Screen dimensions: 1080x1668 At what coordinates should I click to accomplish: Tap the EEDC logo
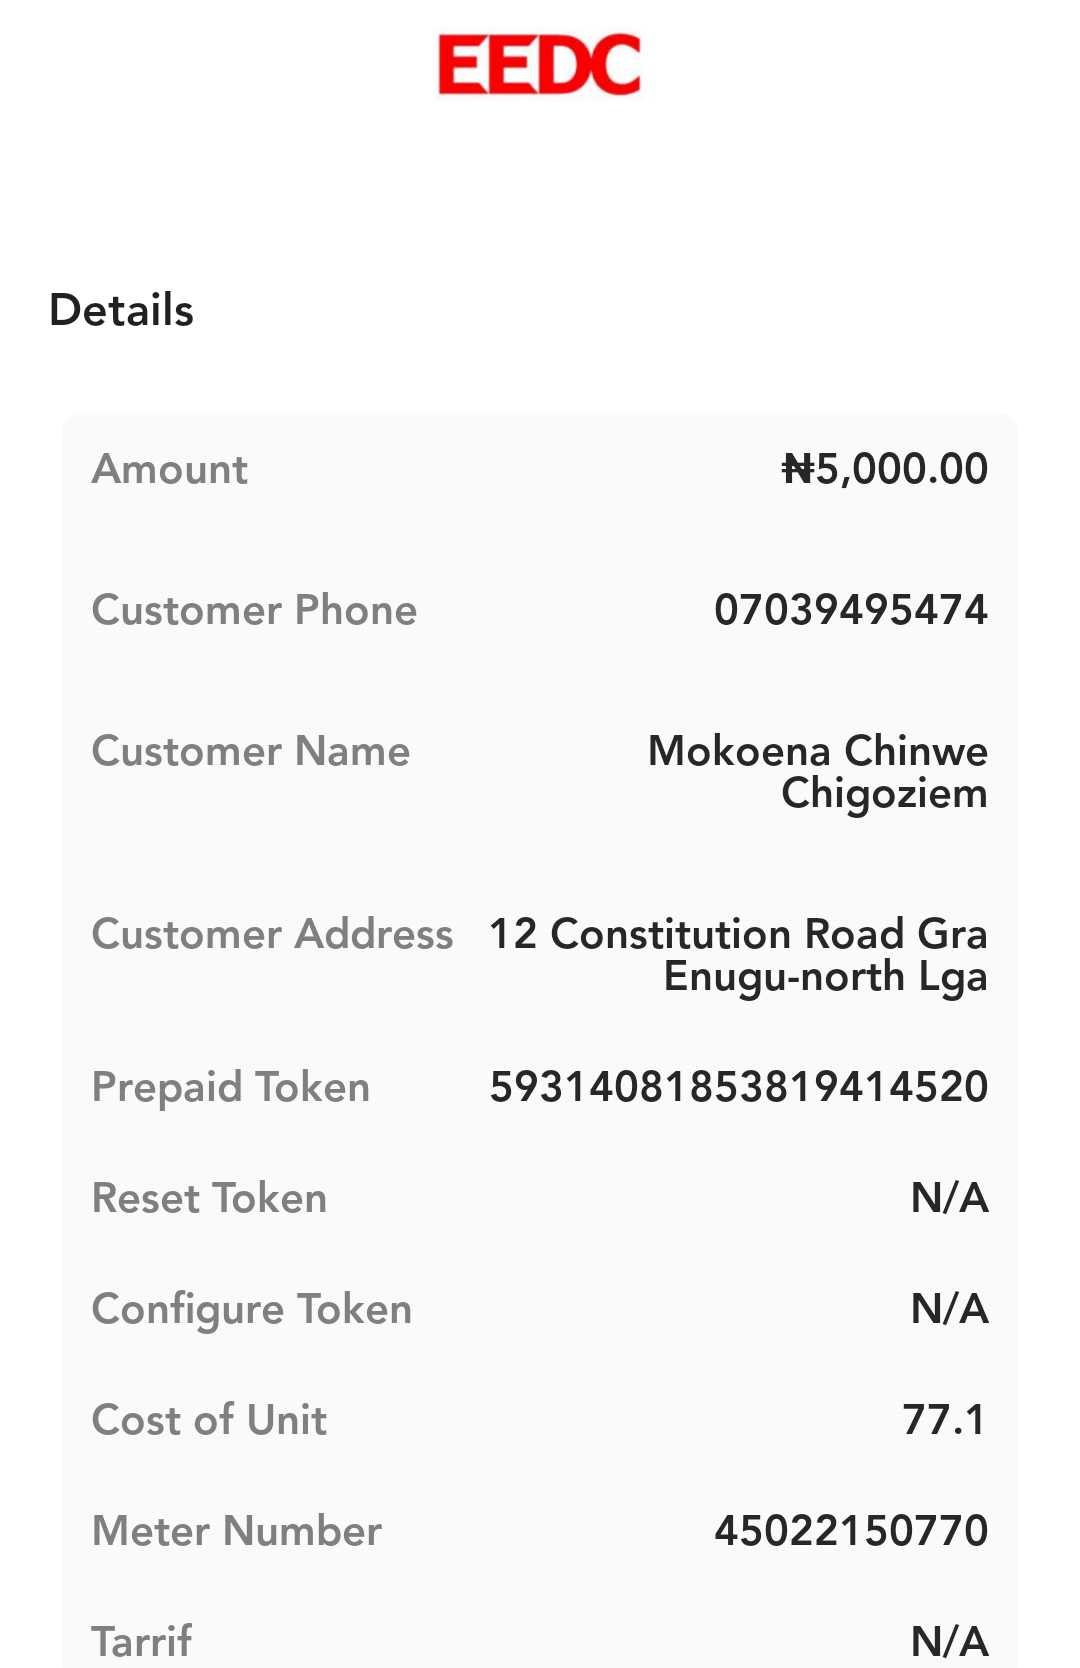(539, 65)
